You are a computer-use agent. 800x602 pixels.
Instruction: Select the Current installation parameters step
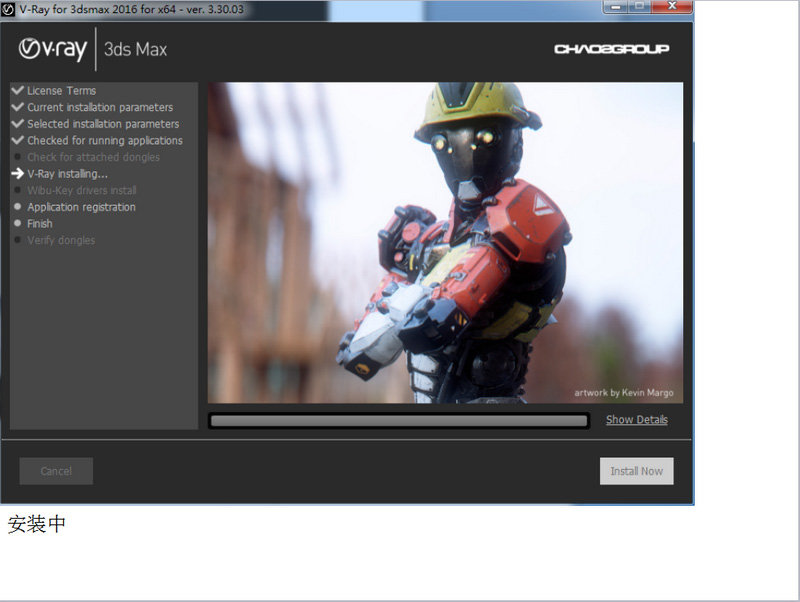coord(100,108)
